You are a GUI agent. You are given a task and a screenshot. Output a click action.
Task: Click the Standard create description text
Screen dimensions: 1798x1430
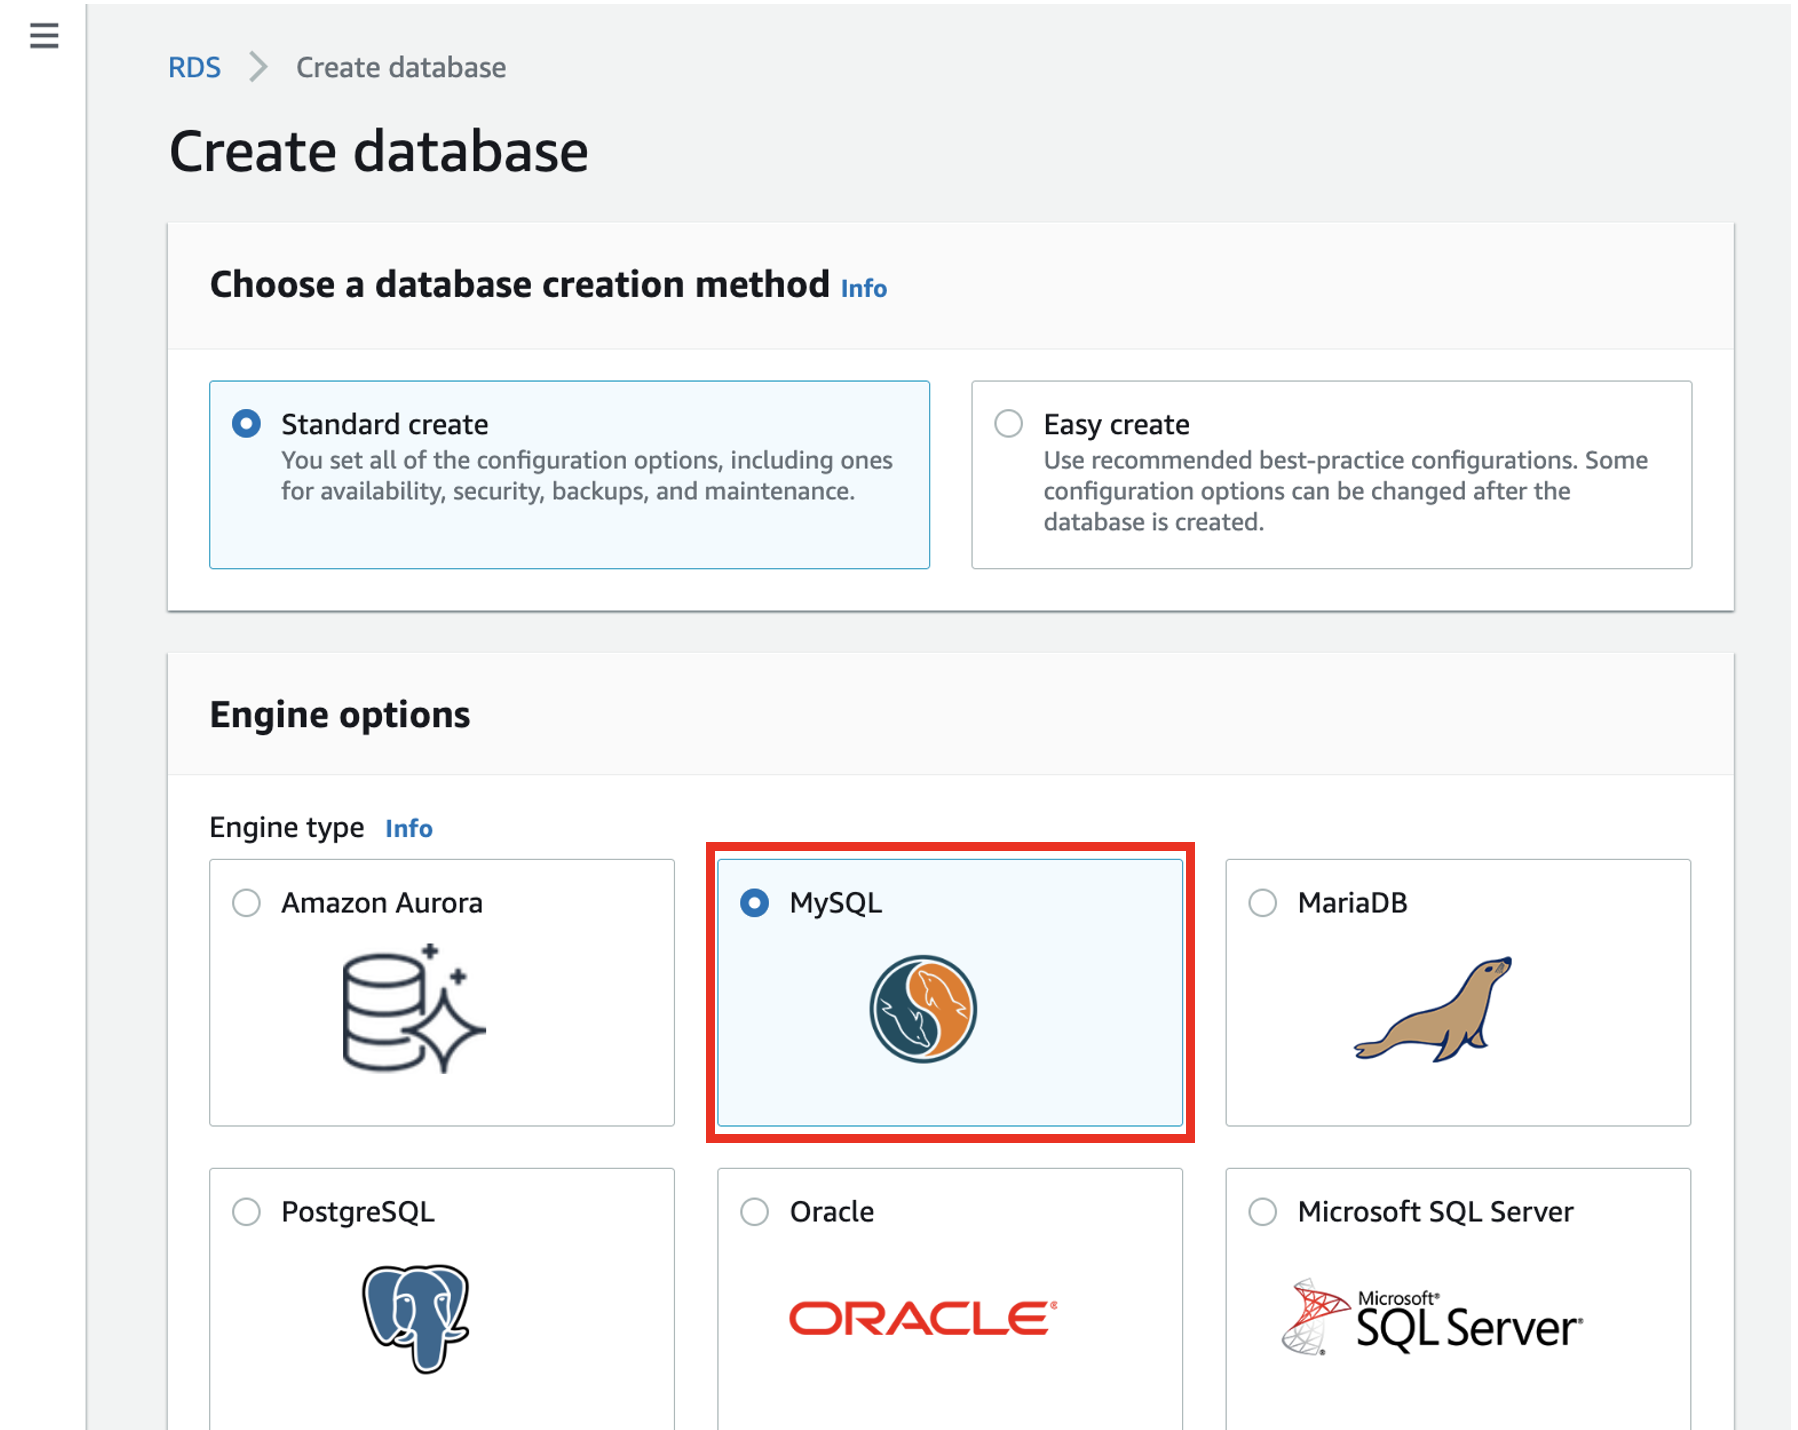(x=587, y=476)
